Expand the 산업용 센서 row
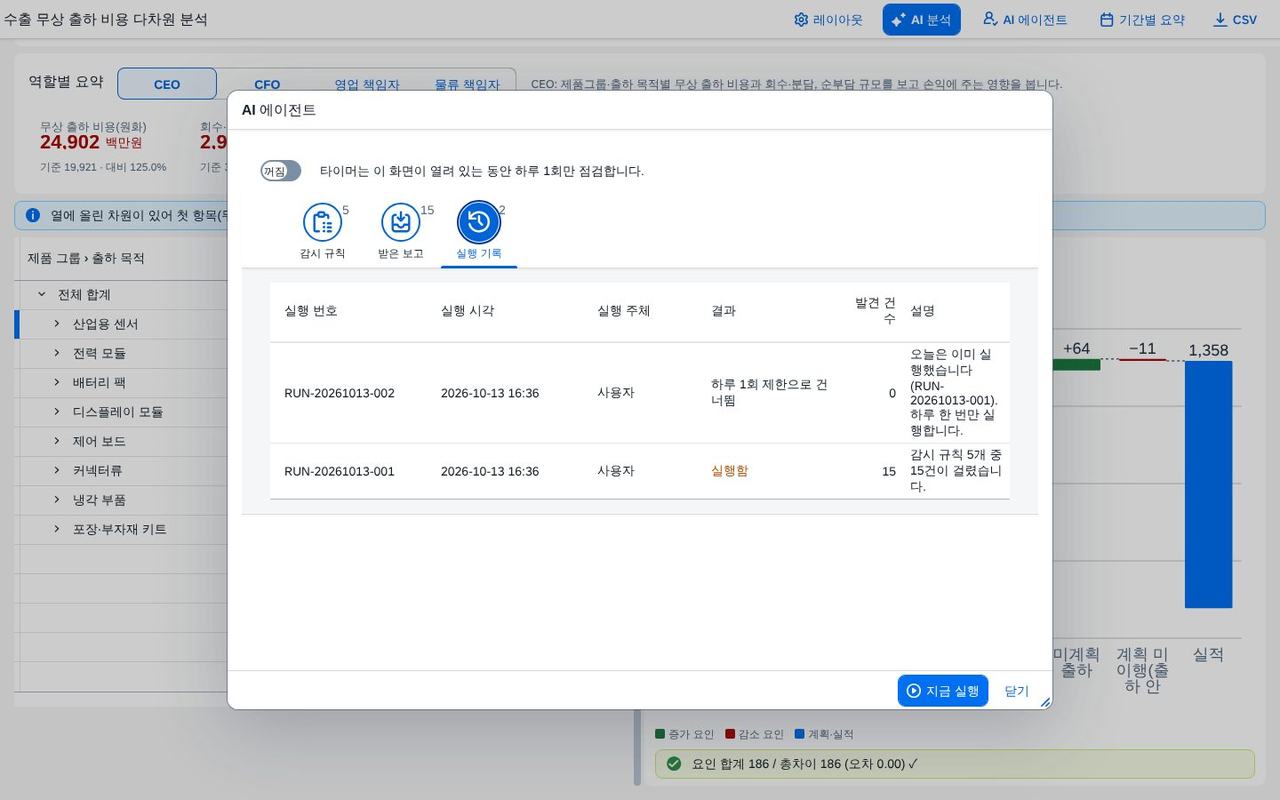Viewport: 1280px width, 800px height. (57, 324)
